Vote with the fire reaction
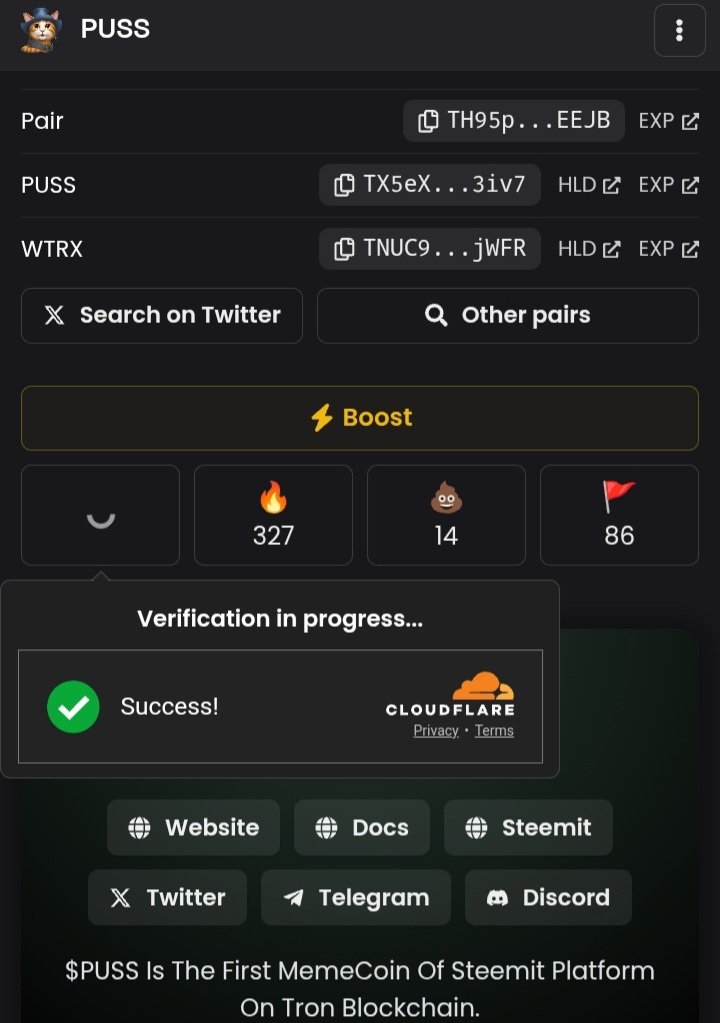The width and height of the screenshot is (720, 1023). coord(273,515)
